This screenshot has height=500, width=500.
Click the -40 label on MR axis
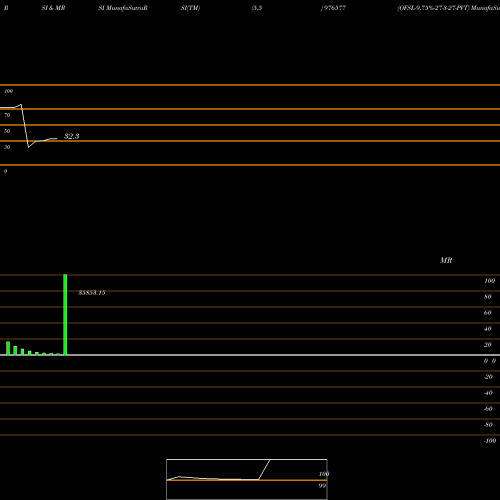click(x=488, y=393)
